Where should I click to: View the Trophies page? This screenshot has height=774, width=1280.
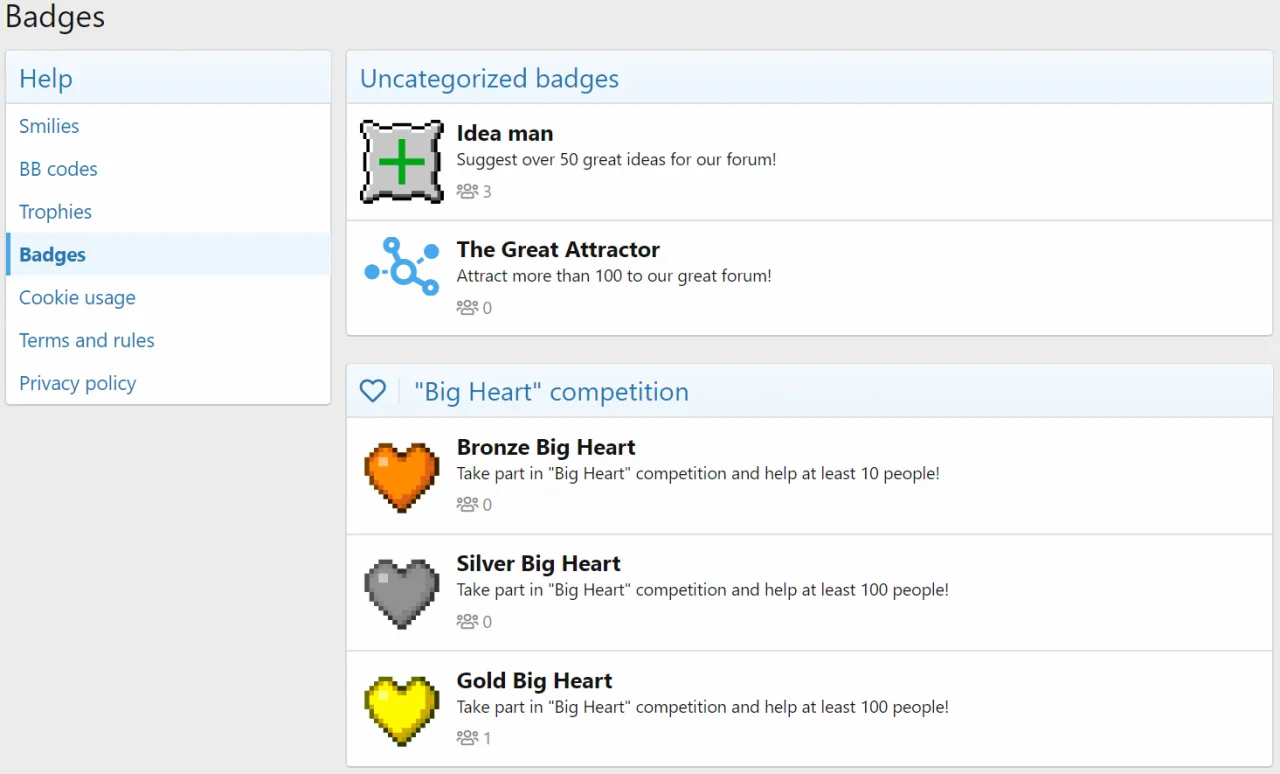(55, 212)
